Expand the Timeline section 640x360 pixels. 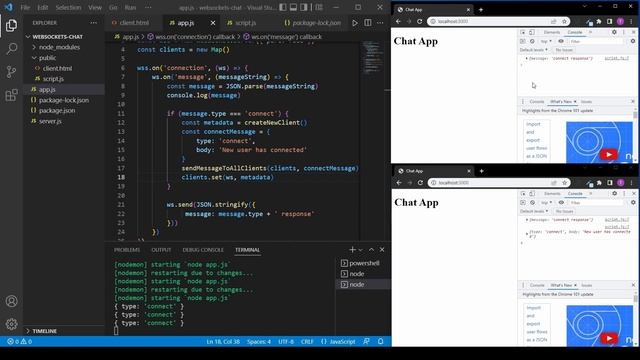[44, 331]
